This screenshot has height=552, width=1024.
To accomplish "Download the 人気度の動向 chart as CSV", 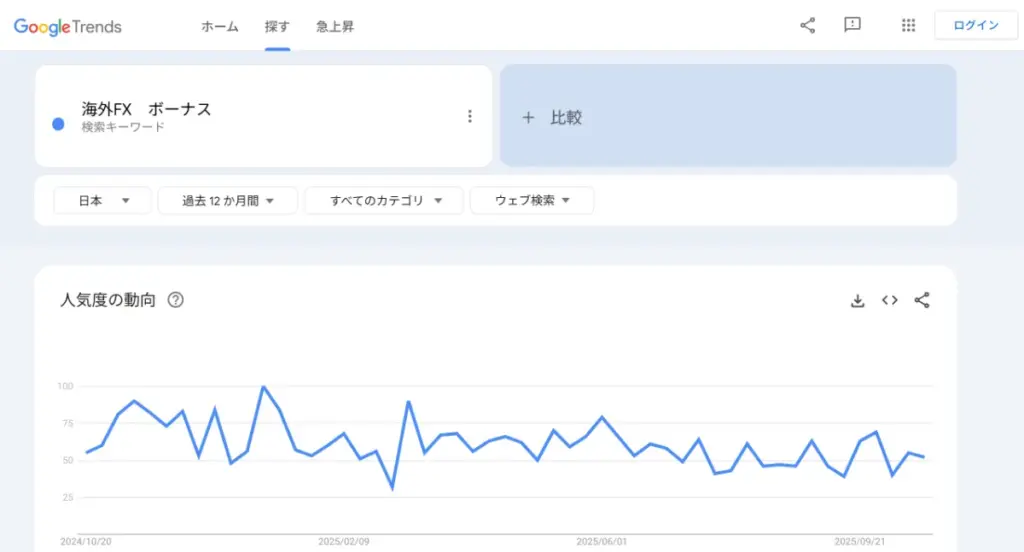I will (857, 300).
